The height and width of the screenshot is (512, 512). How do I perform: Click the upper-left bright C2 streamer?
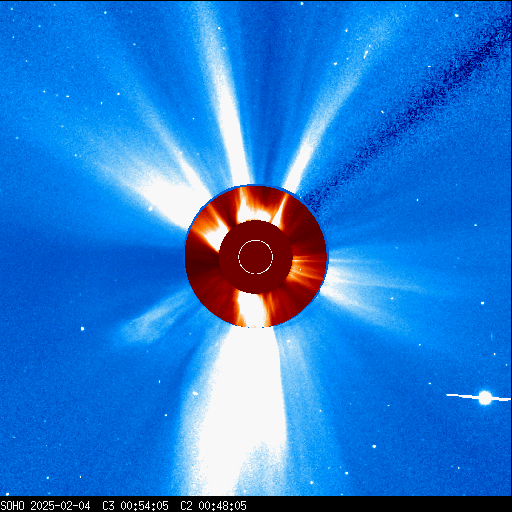click(x=211, y=230)
